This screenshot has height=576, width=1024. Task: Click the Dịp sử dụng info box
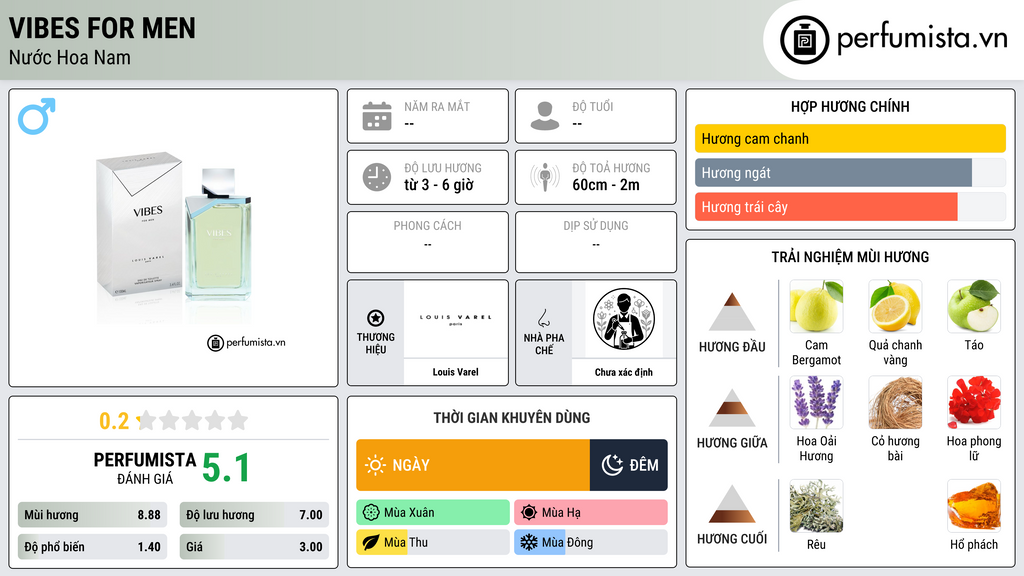click(596, 242)
